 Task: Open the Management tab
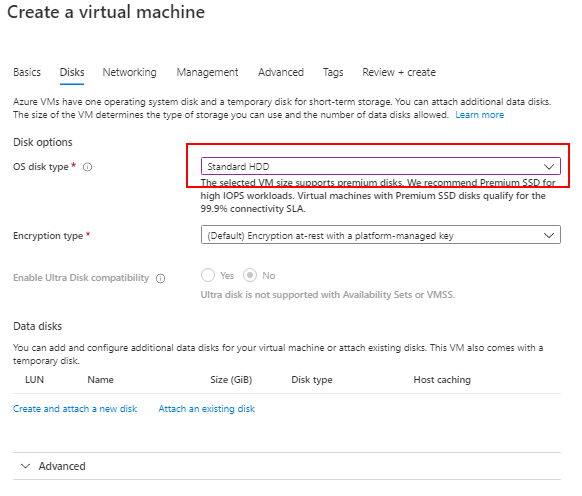tap(207, 72)
